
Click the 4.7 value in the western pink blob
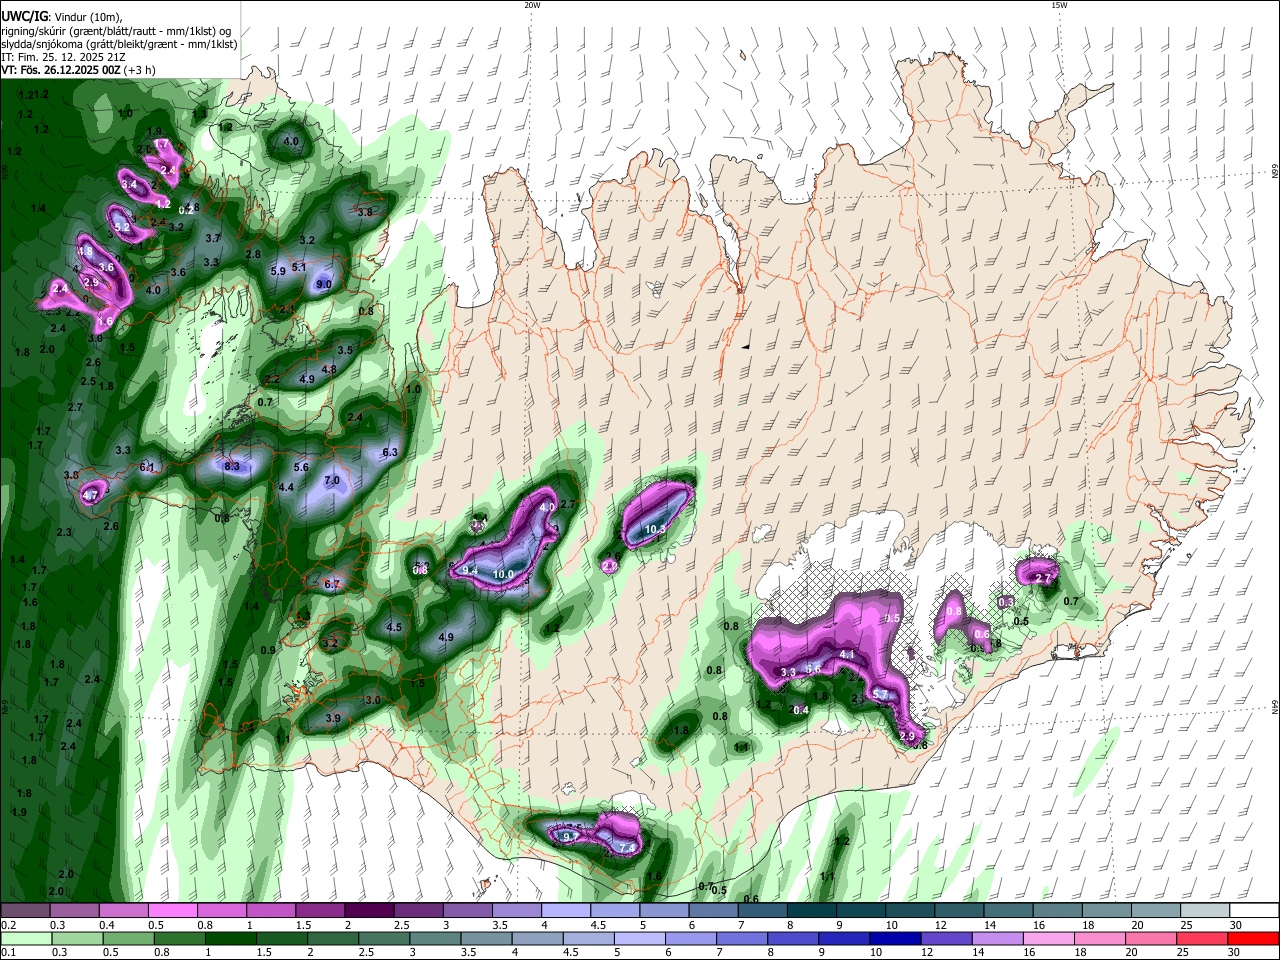[x=91, y=494]
